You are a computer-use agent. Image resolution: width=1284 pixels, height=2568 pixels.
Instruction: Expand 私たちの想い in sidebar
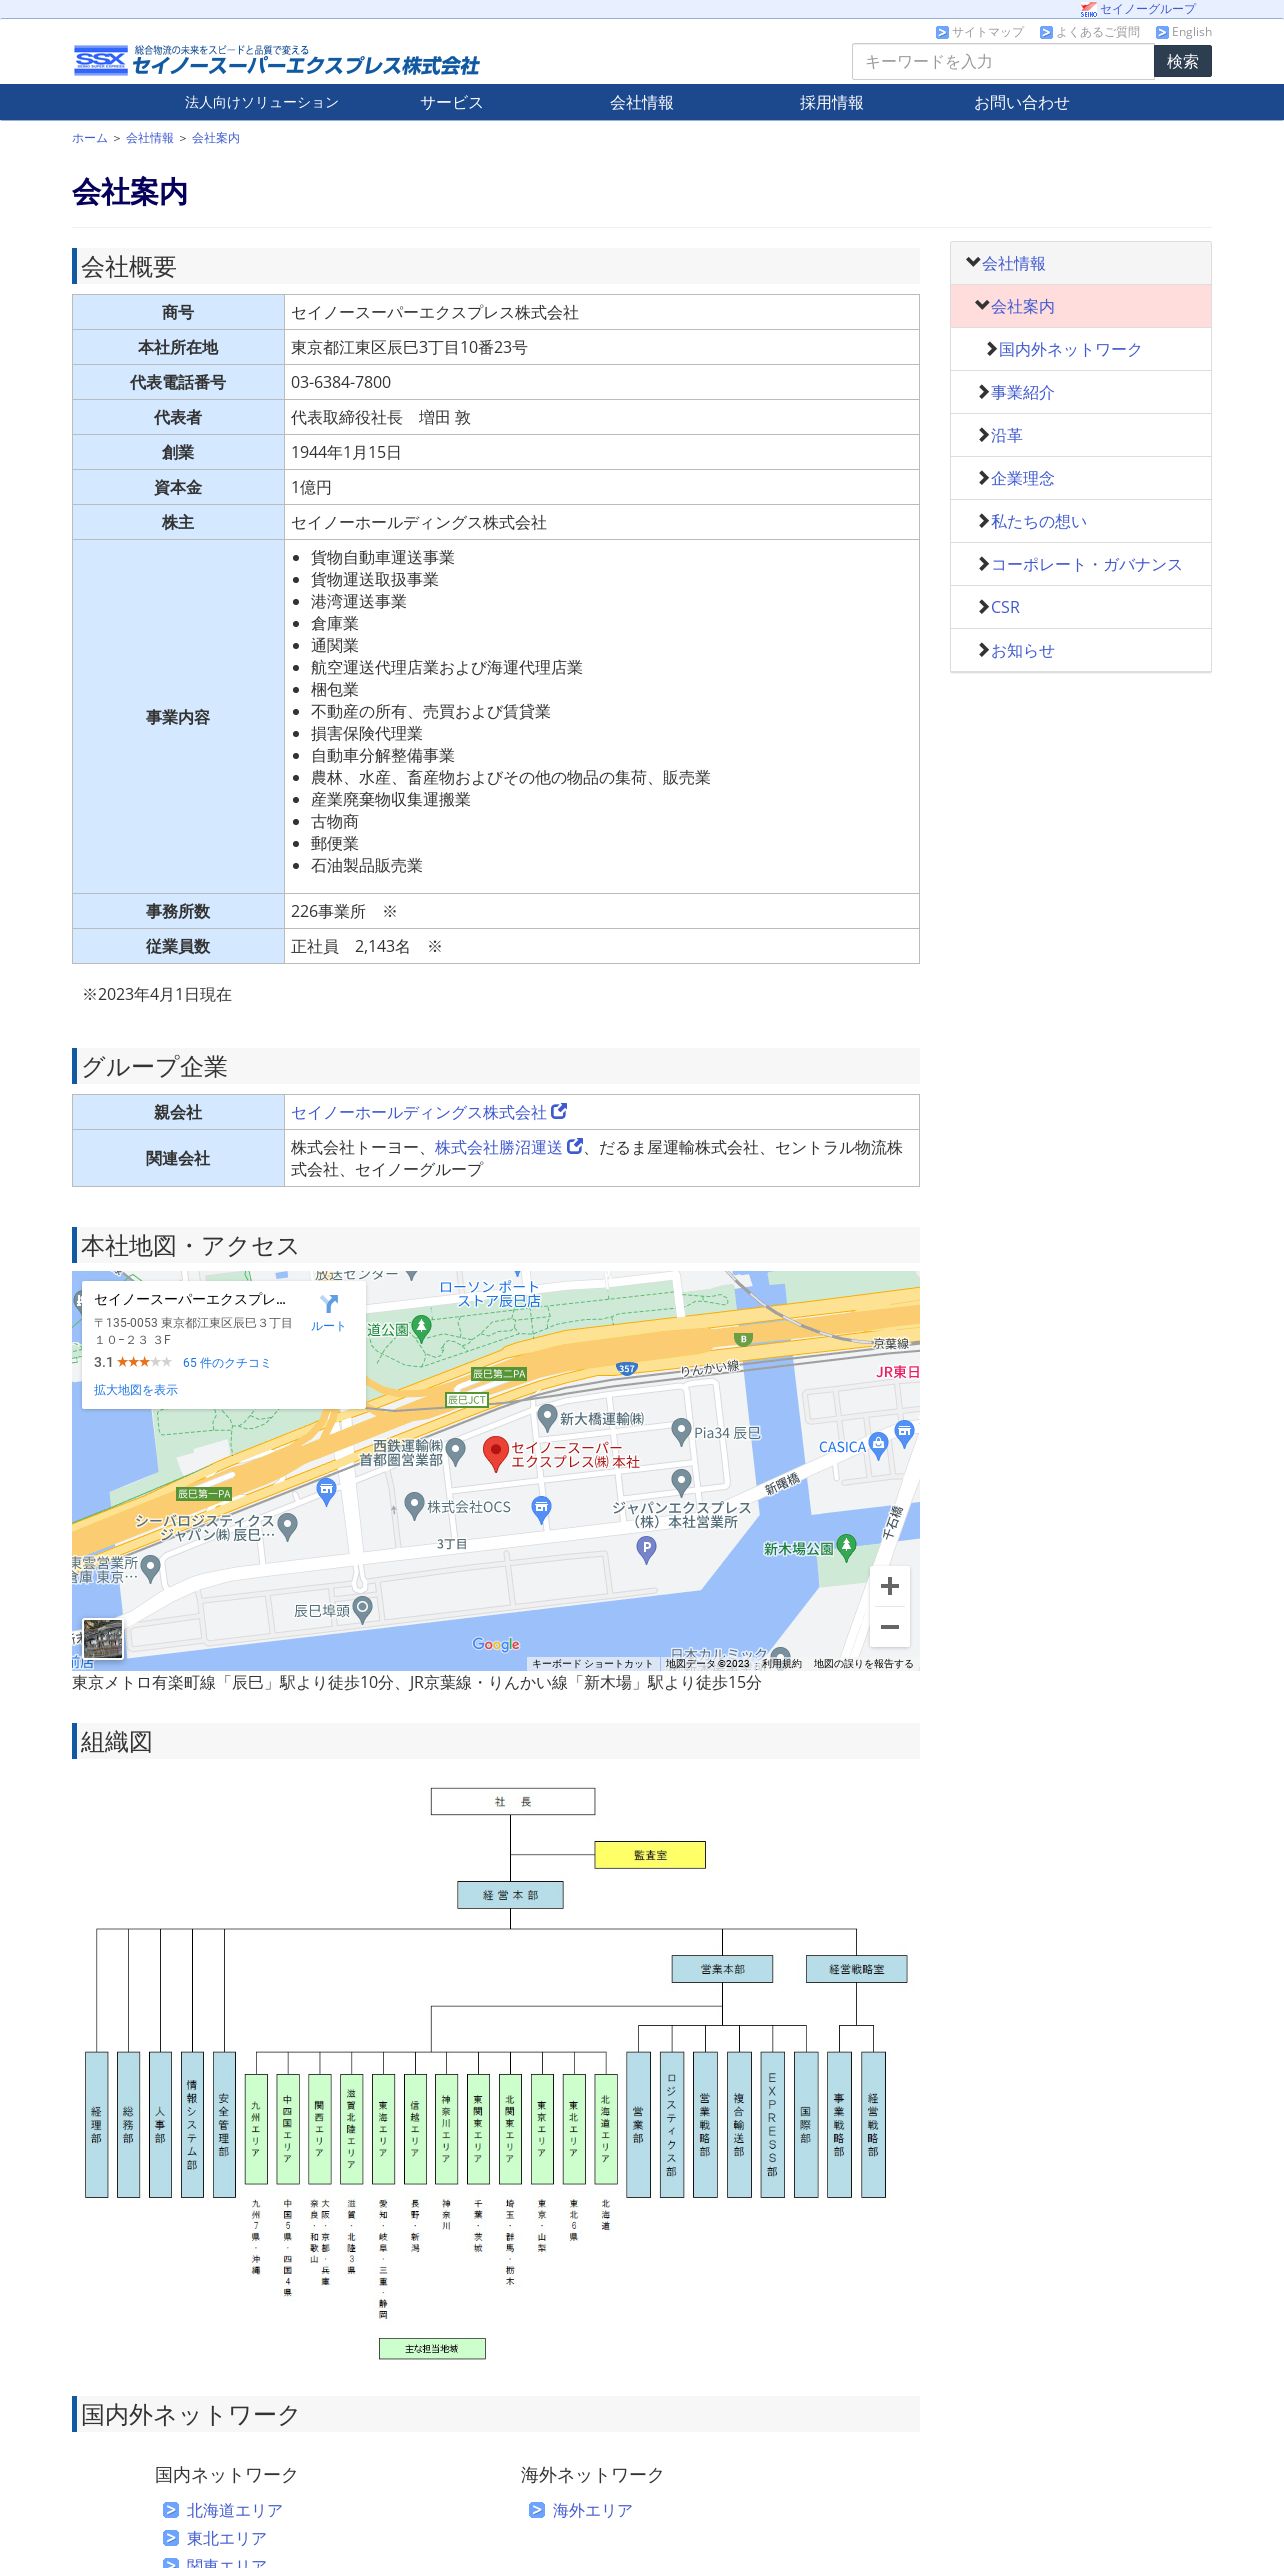[983, 521]
